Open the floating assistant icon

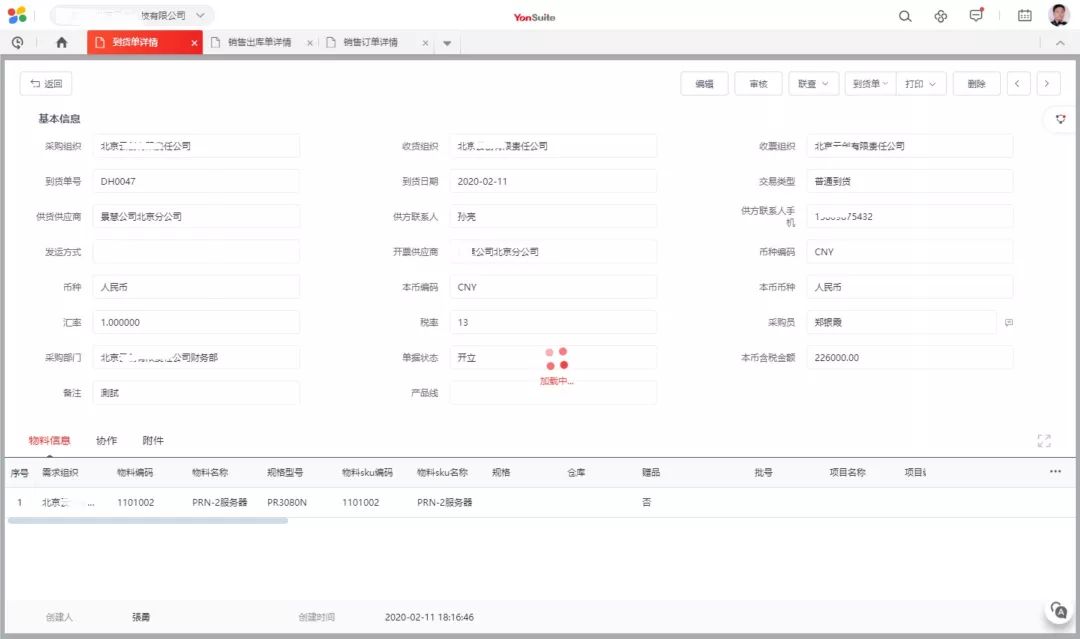pos(1059,610)
